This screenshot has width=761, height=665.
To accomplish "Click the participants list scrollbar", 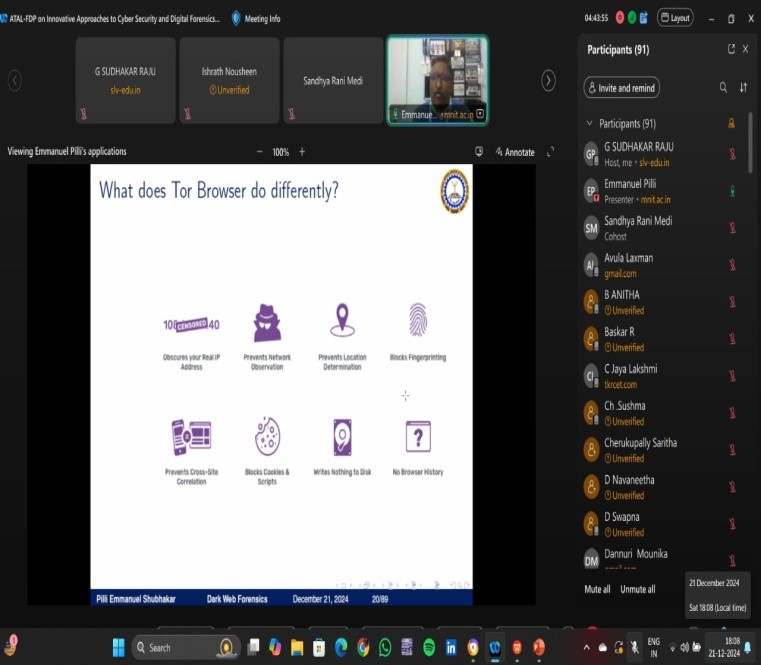I will [x=750, y=143].
